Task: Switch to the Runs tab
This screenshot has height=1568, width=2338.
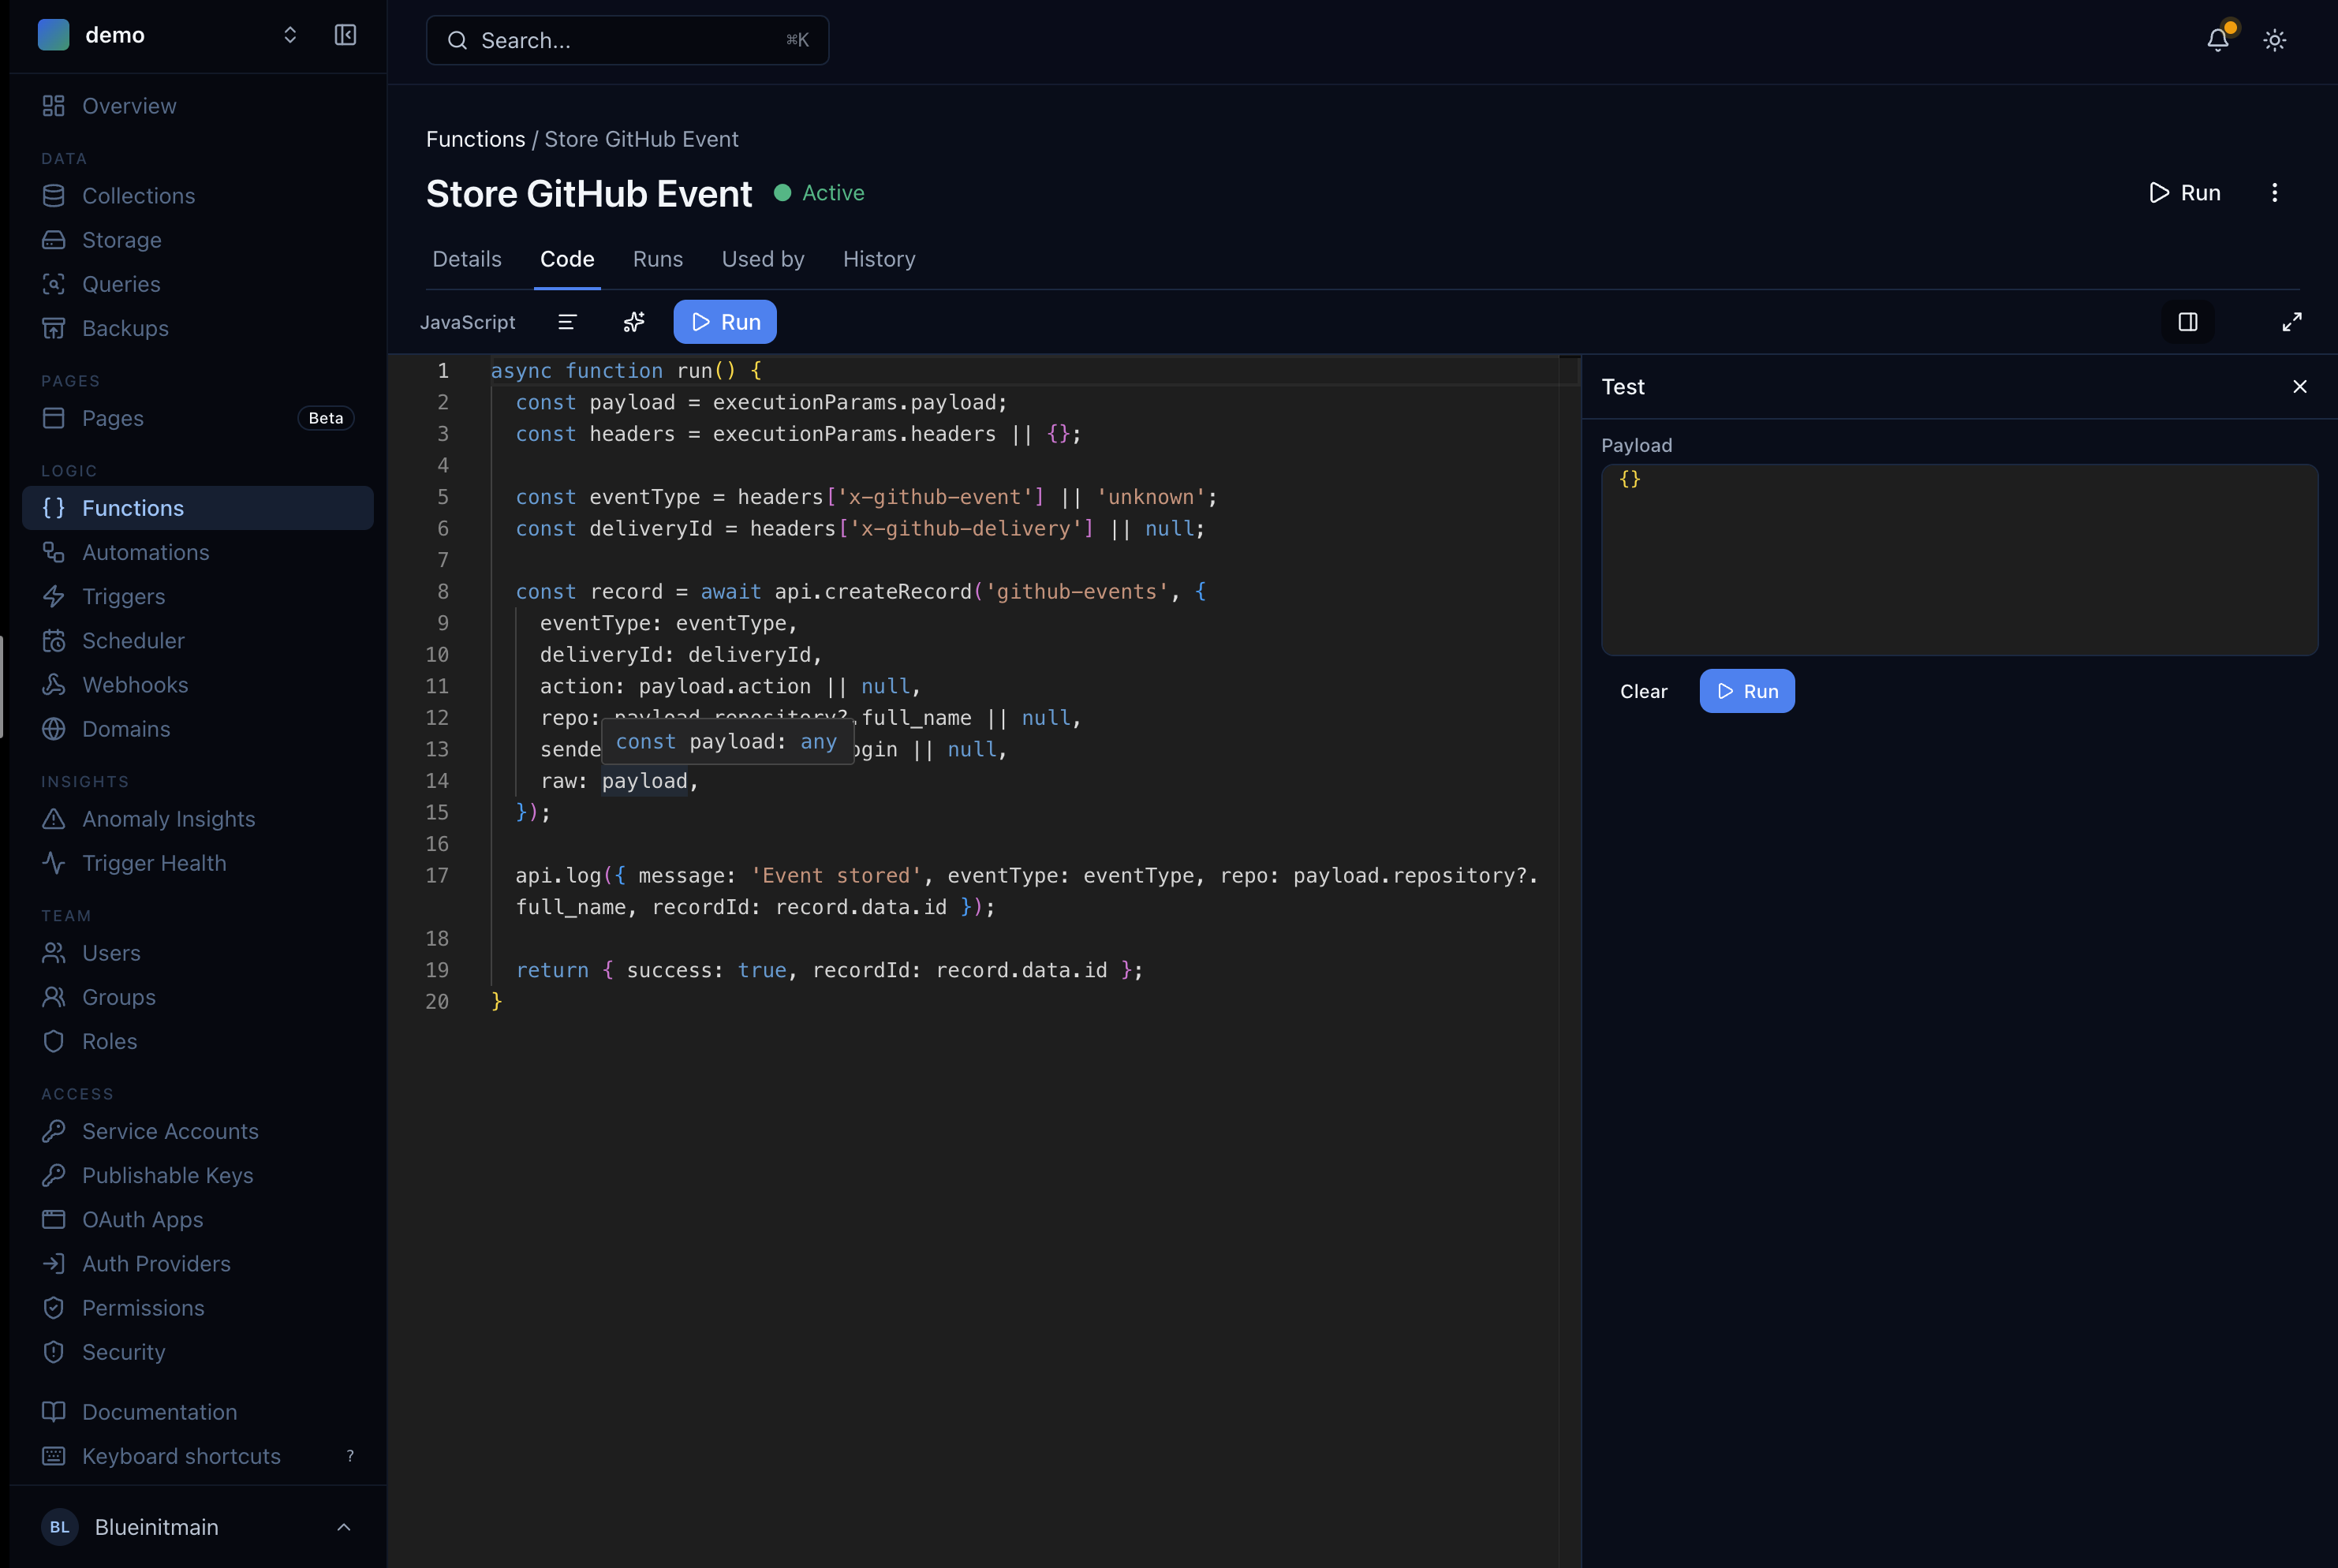Action: point(657,259)
